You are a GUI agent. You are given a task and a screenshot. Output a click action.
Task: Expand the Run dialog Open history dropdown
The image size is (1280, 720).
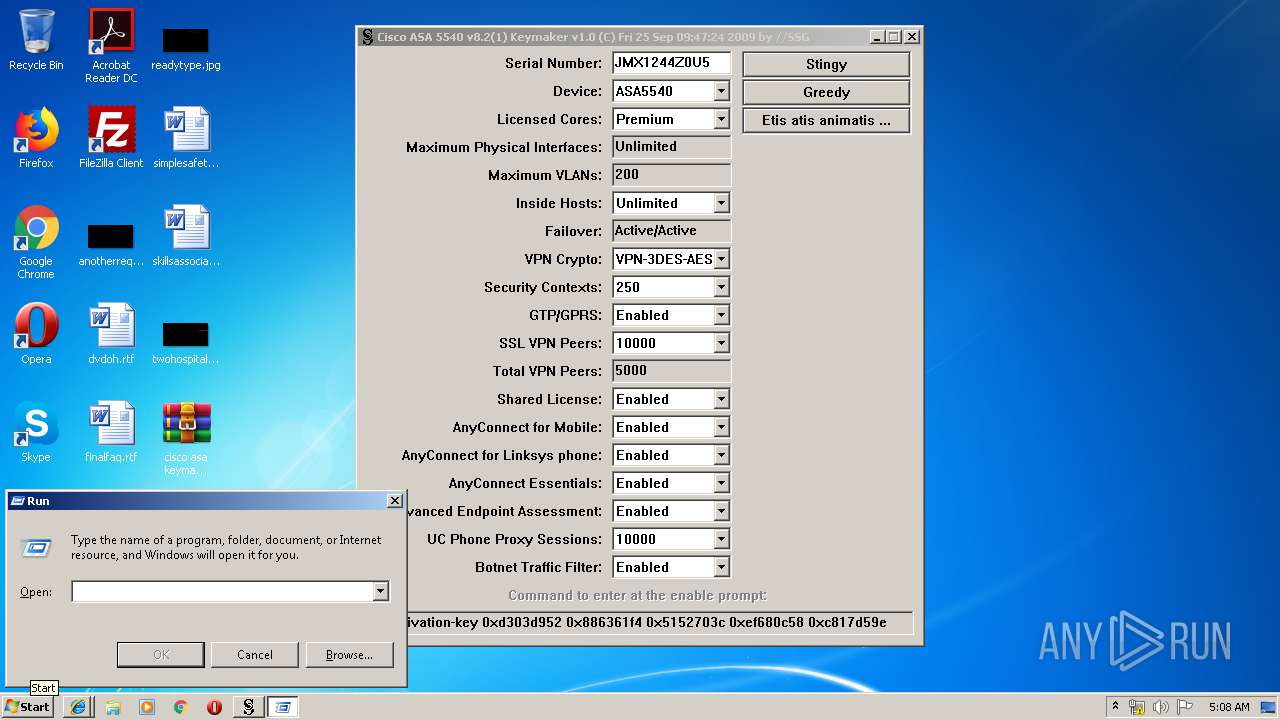[x=380, y=592]
